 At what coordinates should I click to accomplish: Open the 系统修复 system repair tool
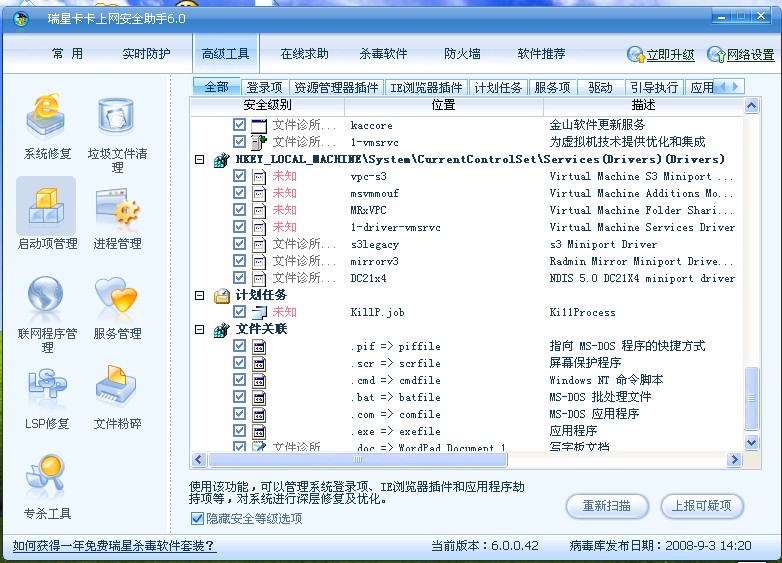tap(46, 117)
